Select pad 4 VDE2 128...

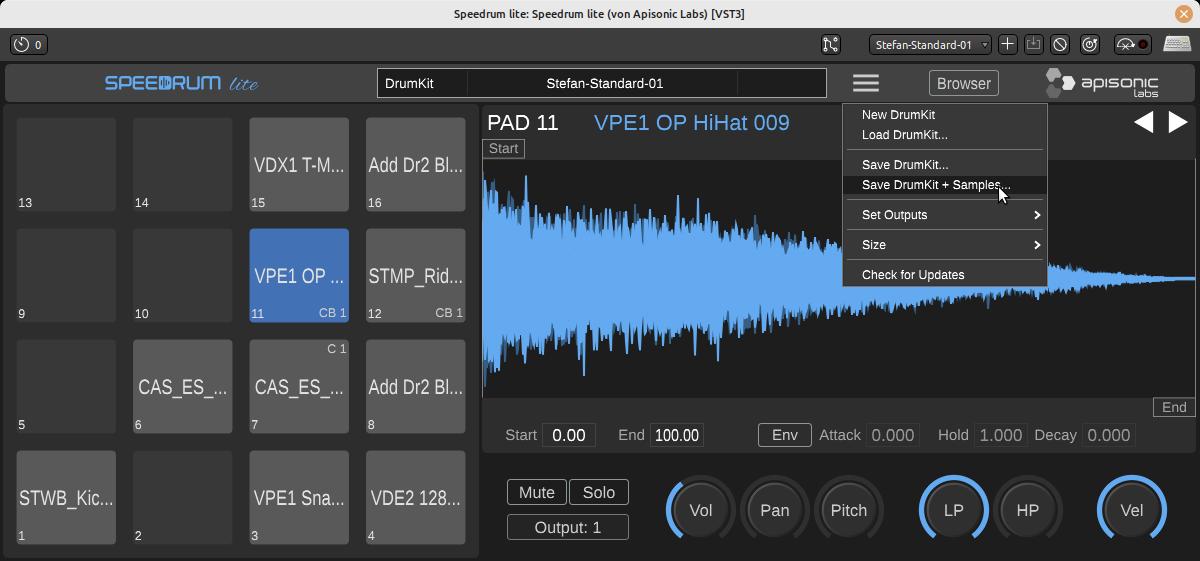coord(415,498)
